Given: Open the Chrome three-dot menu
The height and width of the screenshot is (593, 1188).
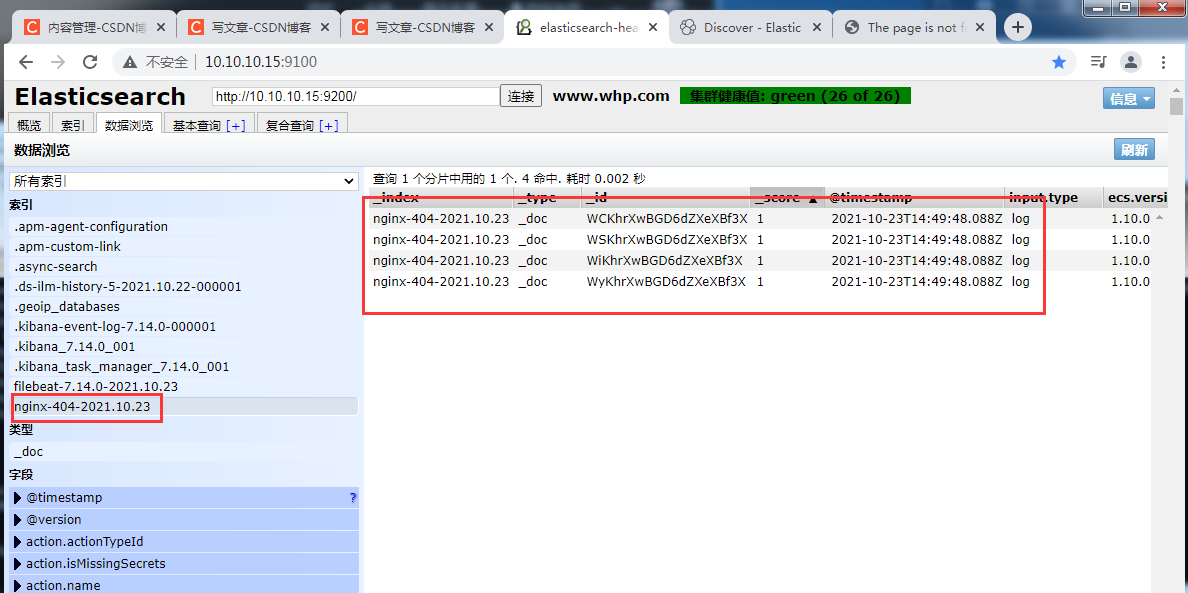Looking at the screenshot, I should (1163, 62).
